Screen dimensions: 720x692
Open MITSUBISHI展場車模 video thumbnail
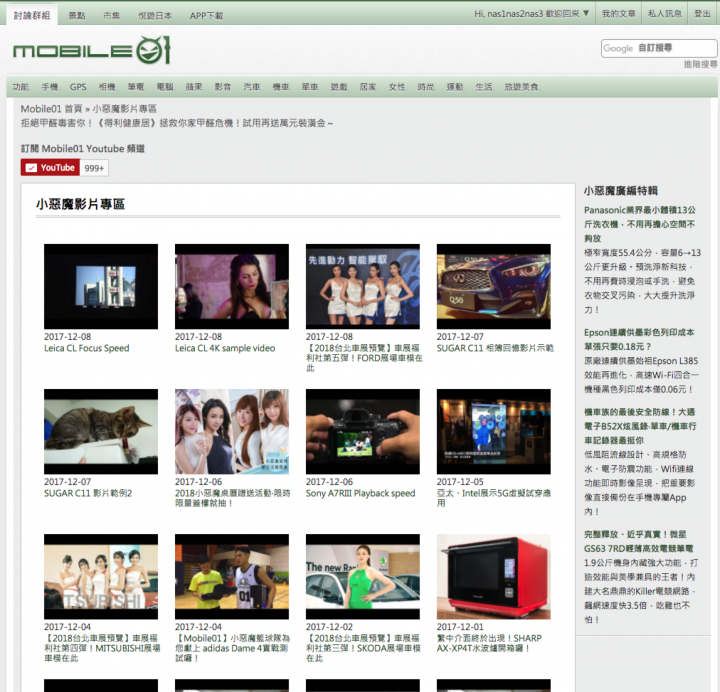pos(101,577)
